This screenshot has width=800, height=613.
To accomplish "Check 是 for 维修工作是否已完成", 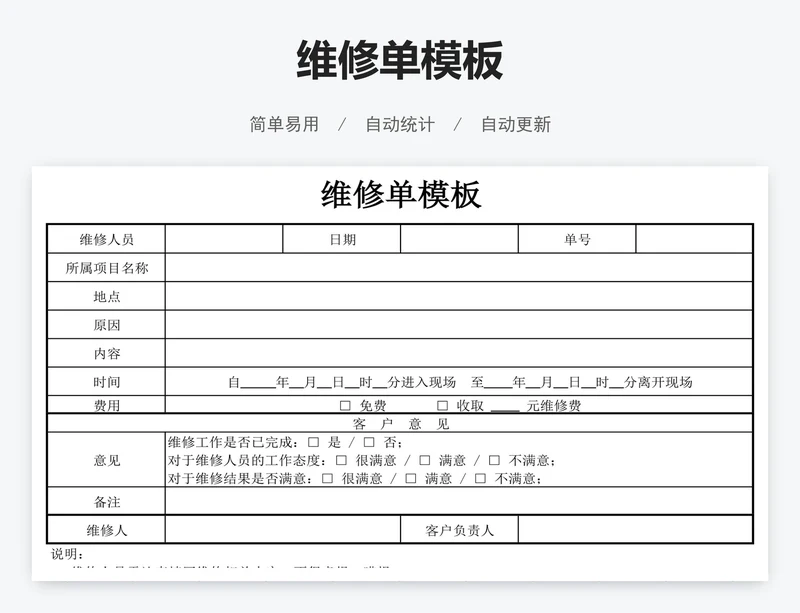I will [x=313, y=443].
